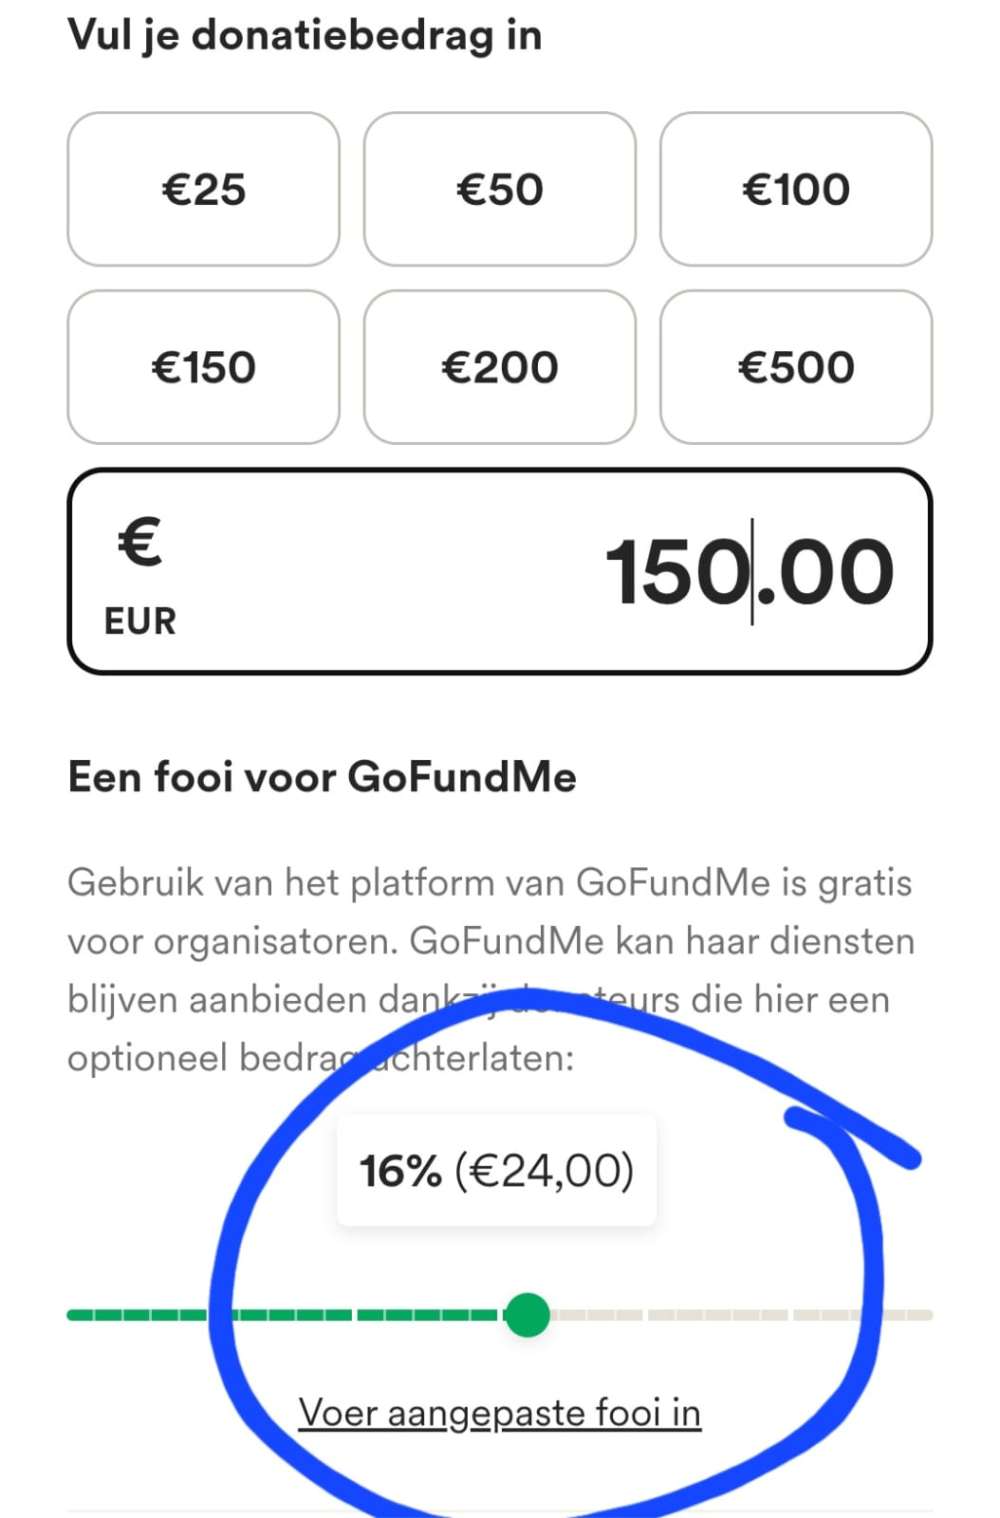Click the tip amount tooltip box above slider
Viewport: 1000px width, 1518px height.
tap(497, 1168)
